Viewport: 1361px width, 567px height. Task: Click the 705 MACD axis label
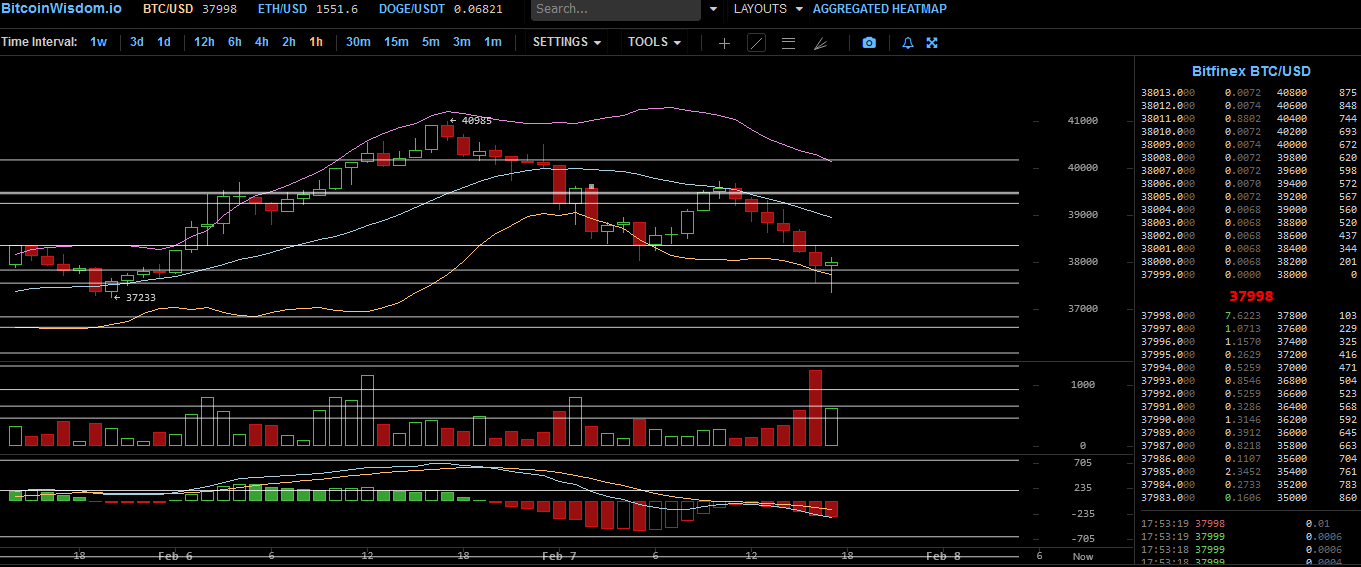pyautogui.click(x=1083, y=463)
